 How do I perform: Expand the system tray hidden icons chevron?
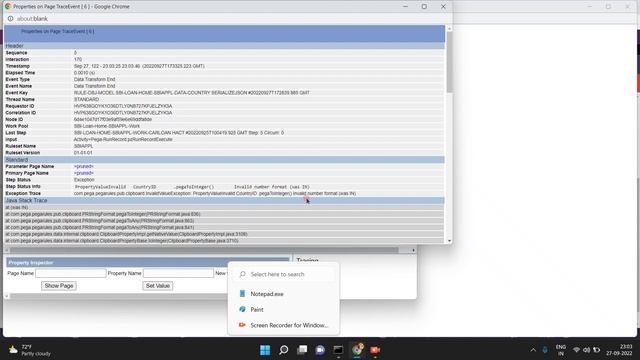(x=533, y=350)
